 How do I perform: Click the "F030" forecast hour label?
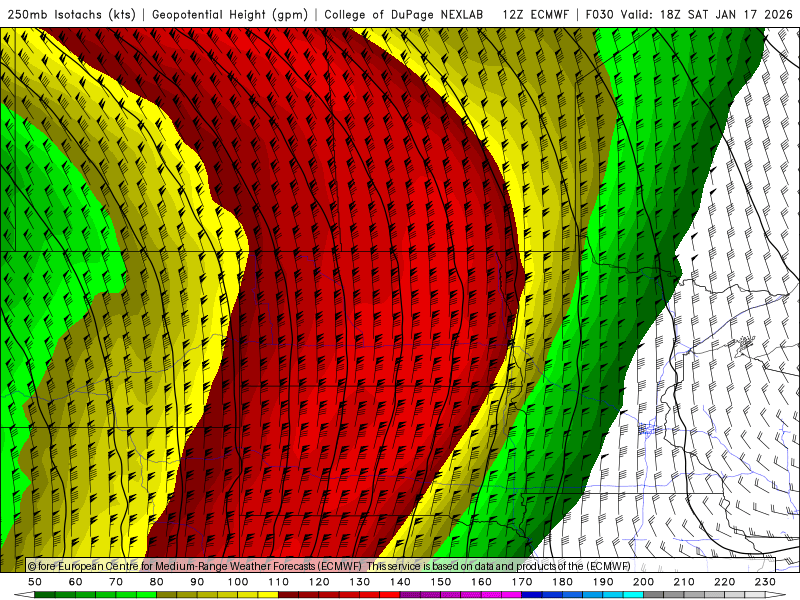pos(599,14)
